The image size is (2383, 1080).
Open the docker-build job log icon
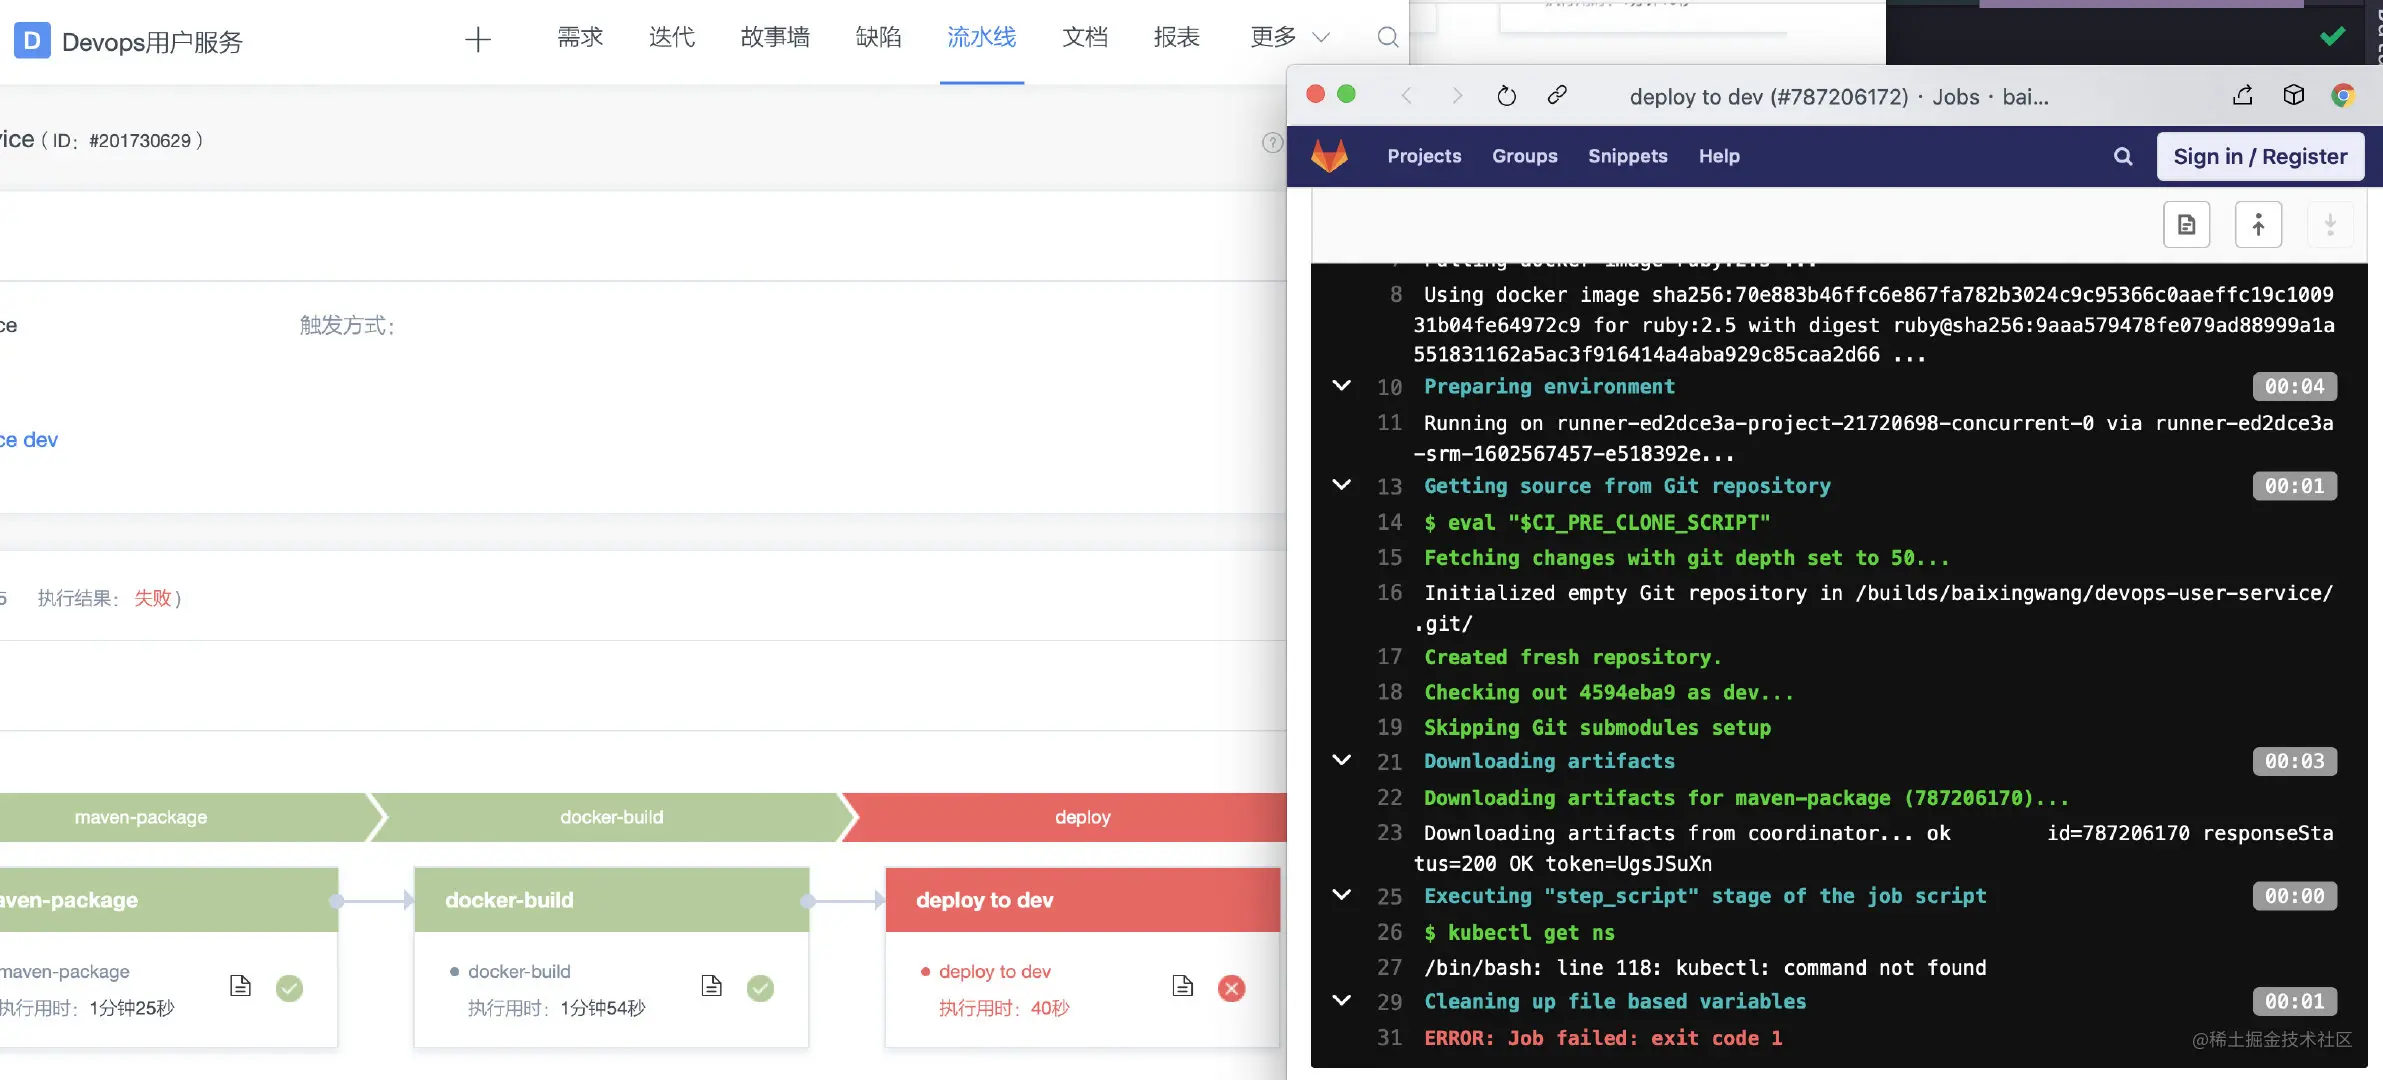[711, 986]
